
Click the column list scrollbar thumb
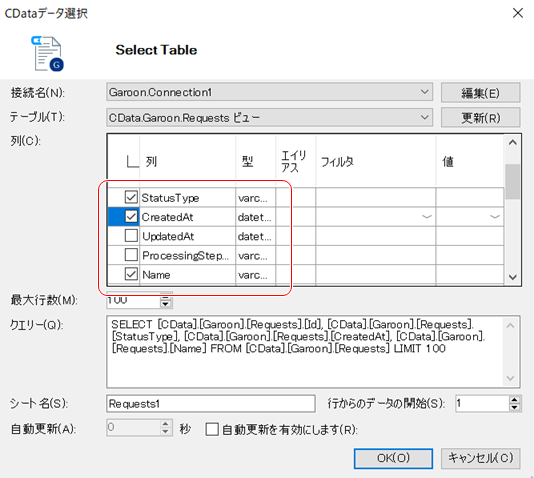(513, 181)
